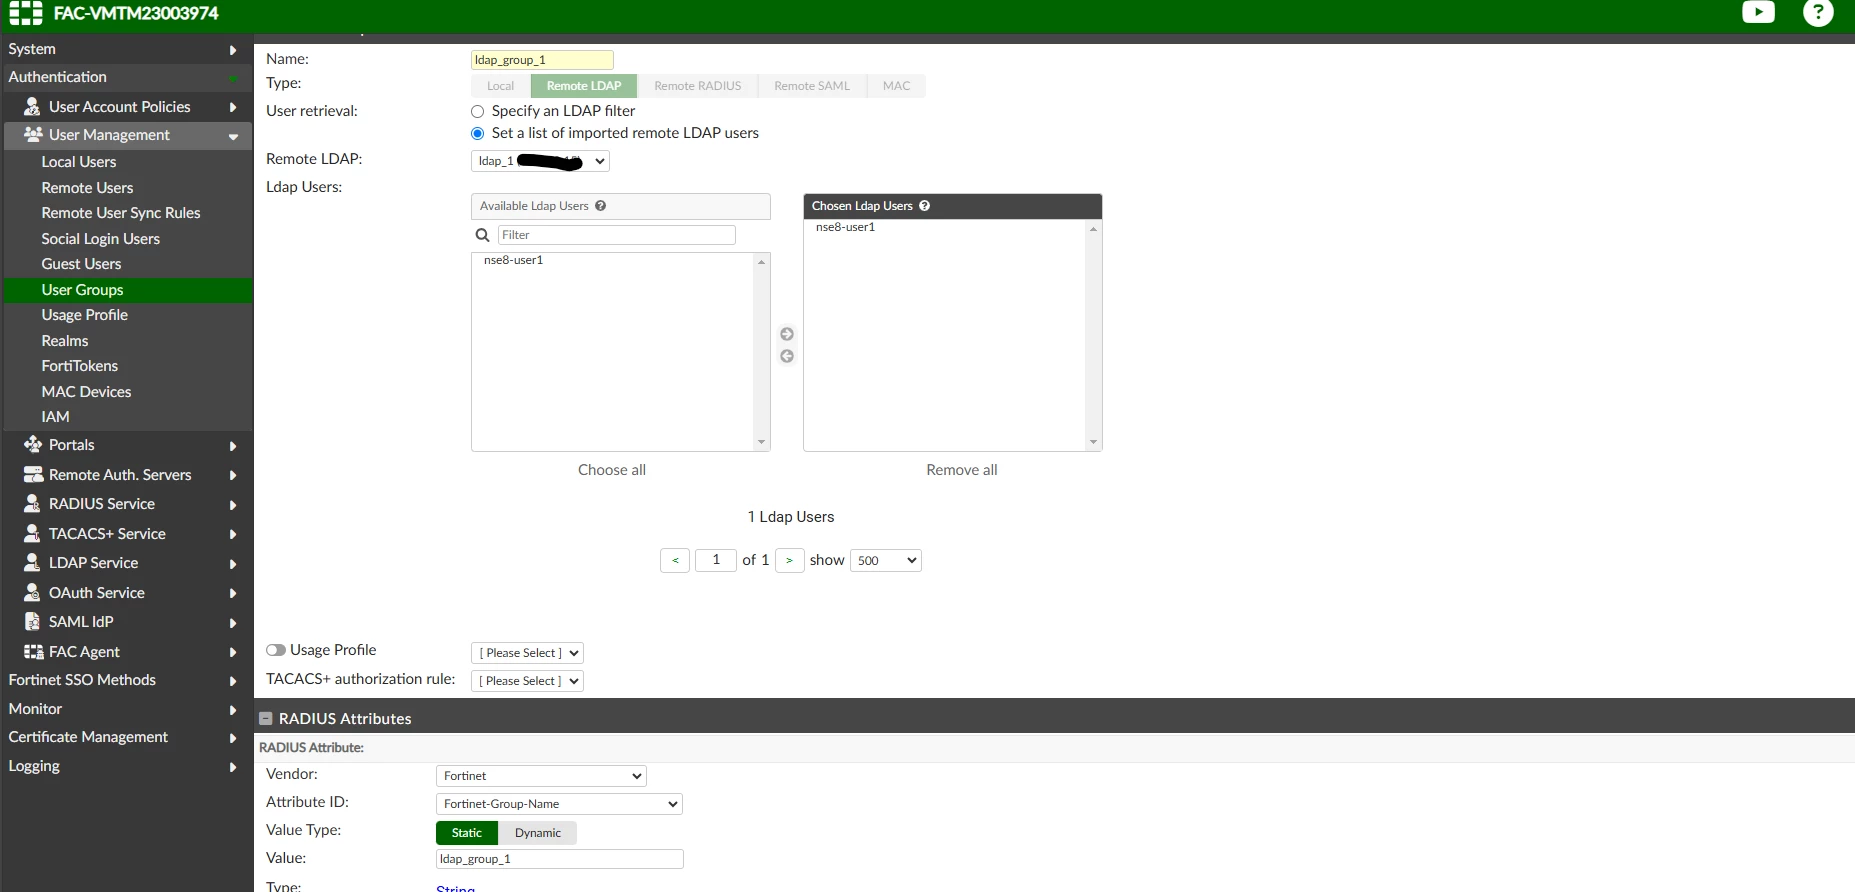Image resolution: width=1855 pixels, height=892 pixels.
Task: Click help icon next to Chosen Ldap Users
Action: [925, 206]
